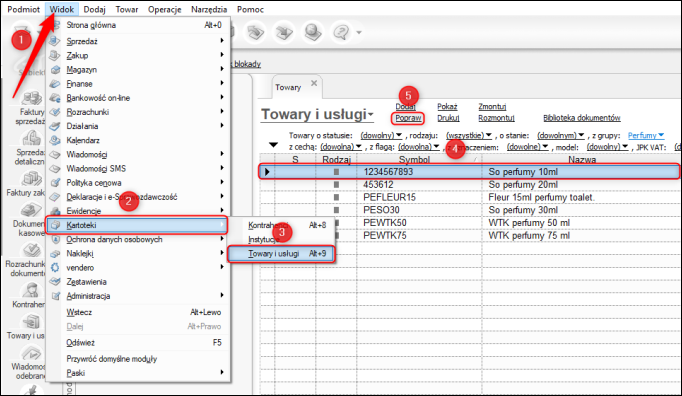Open Kalendarz from the menu
The image size is (682, 396).
[x=138, y=140]
